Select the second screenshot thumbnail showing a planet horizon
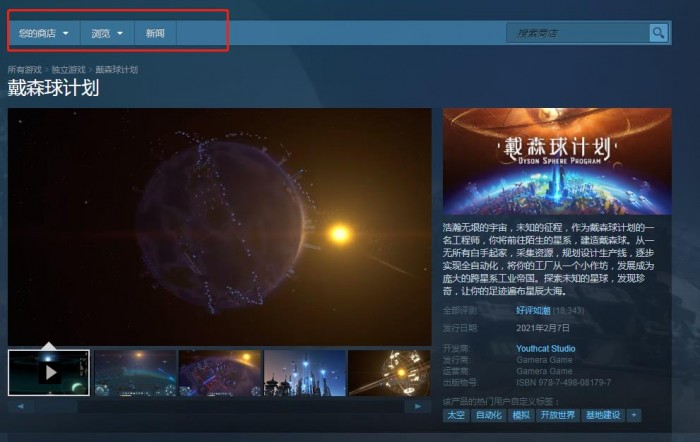This screenshot has height=442, width=700. [135, 373]
